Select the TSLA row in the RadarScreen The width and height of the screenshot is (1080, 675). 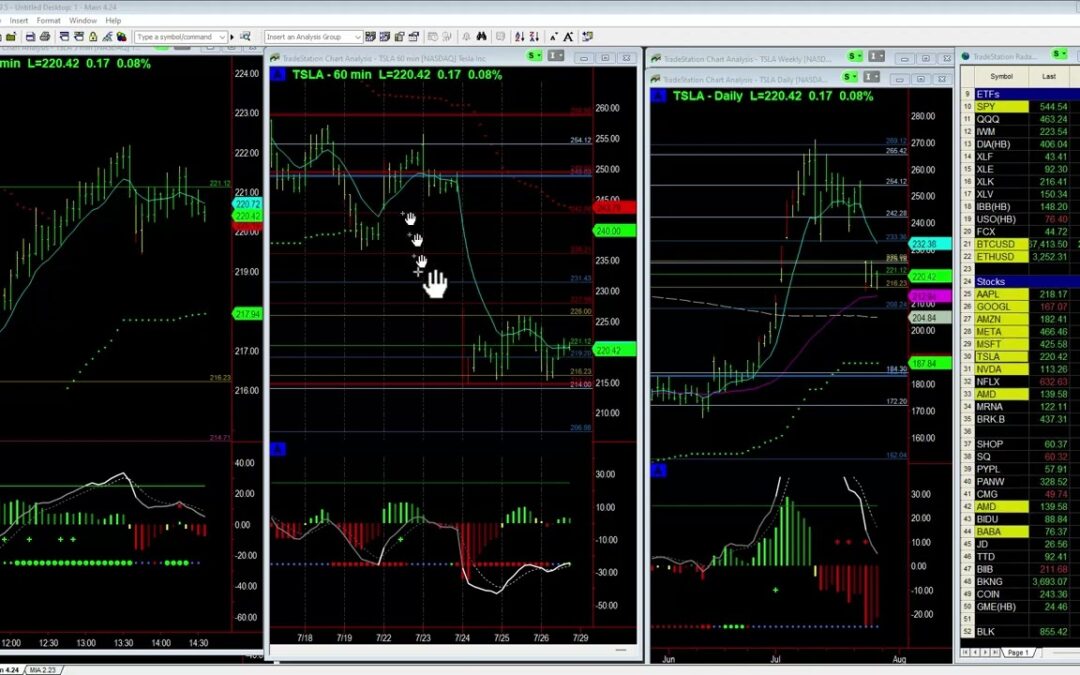(x=994, y=357)
